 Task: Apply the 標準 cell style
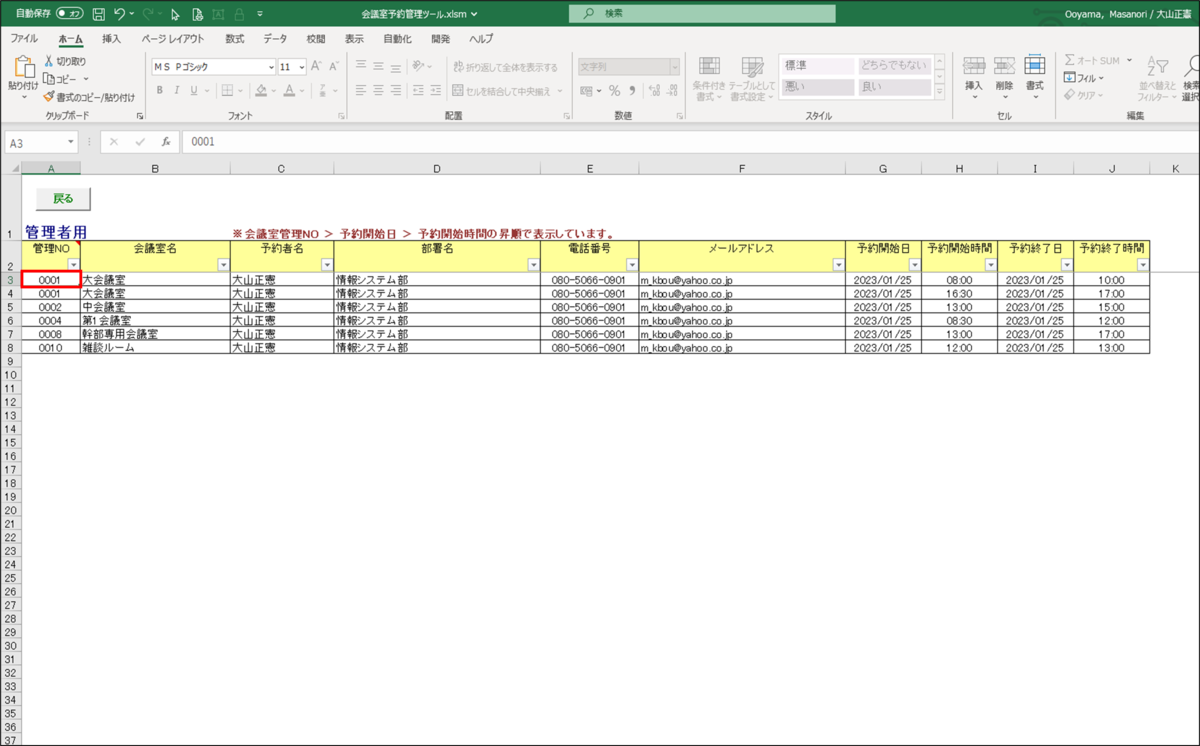click(817, 65)
